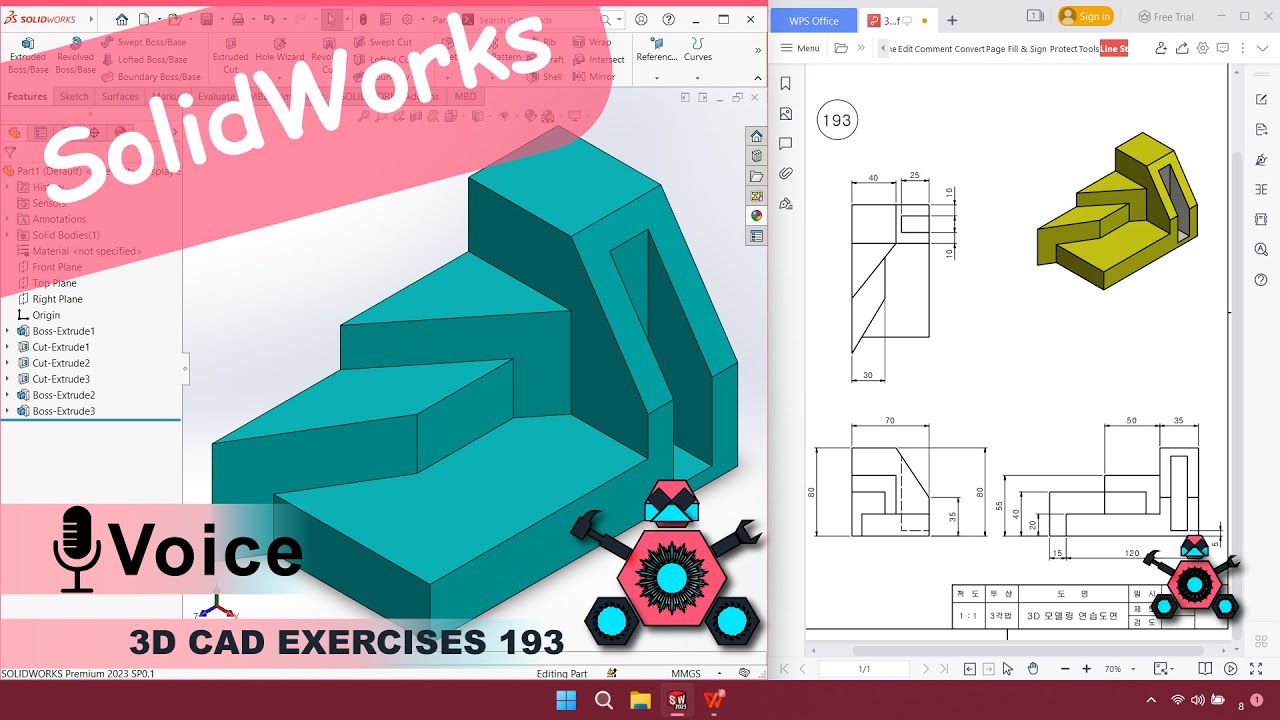Open WPS bookmark panel icon
The height and width of the screenshot is (720, 1280).
coord(786,84)
